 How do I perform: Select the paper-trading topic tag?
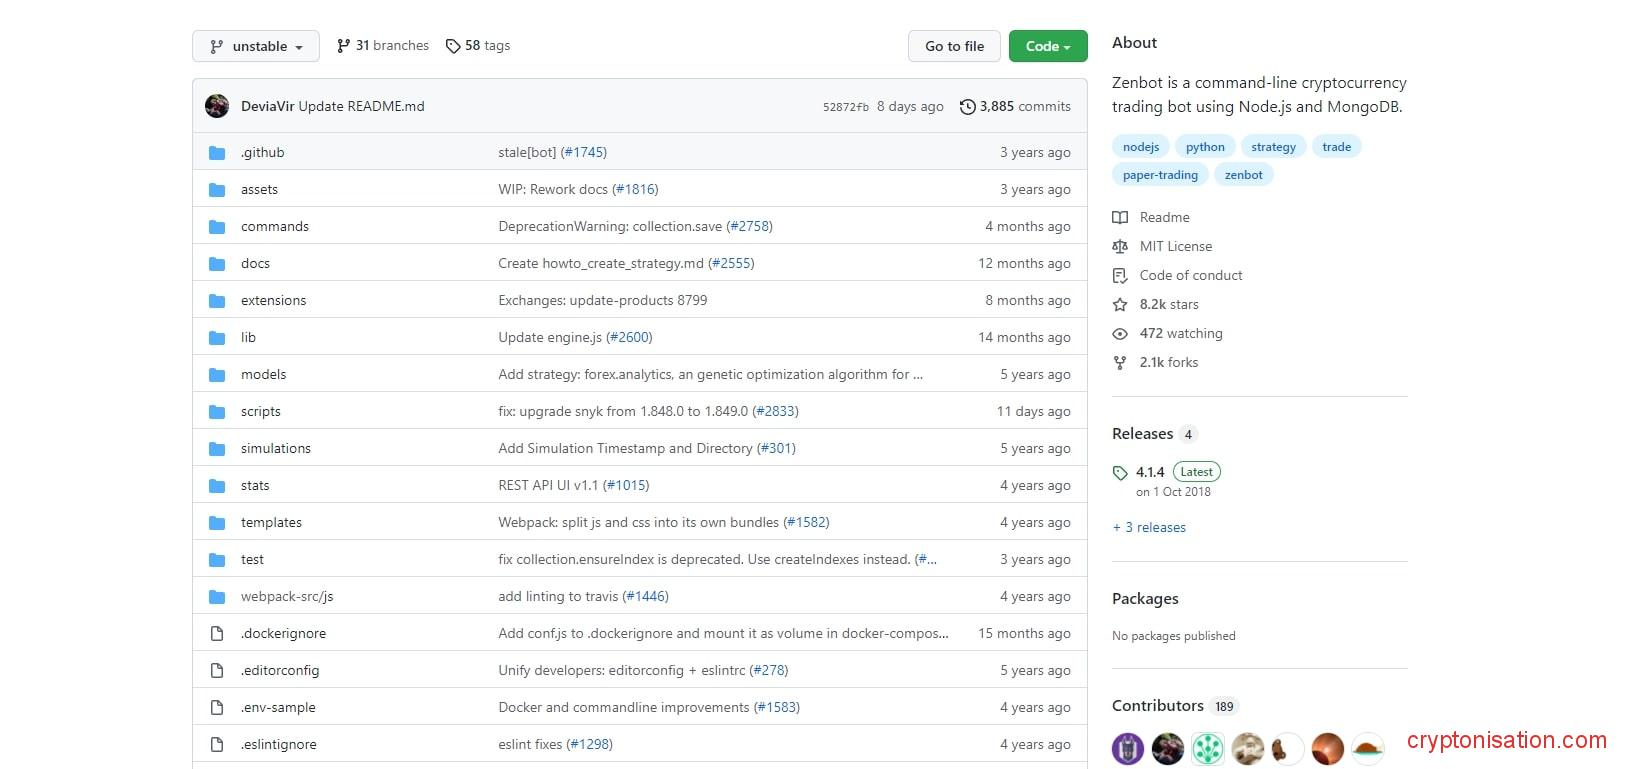coord(1159,175)
